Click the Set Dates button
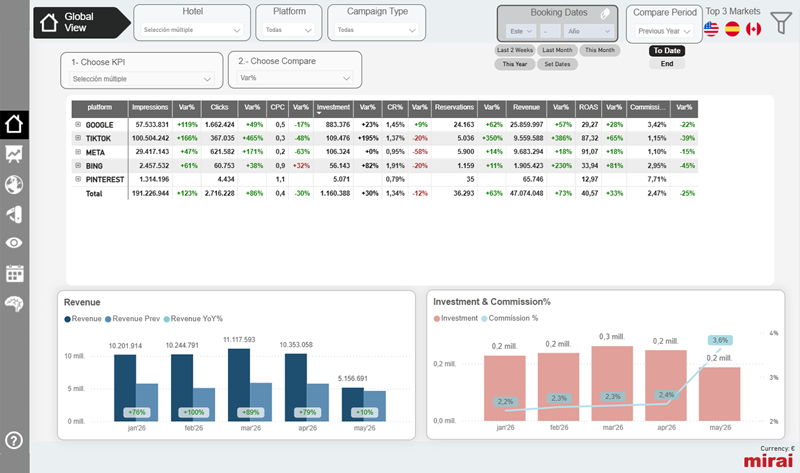800x473 pixels. [557, 64]
